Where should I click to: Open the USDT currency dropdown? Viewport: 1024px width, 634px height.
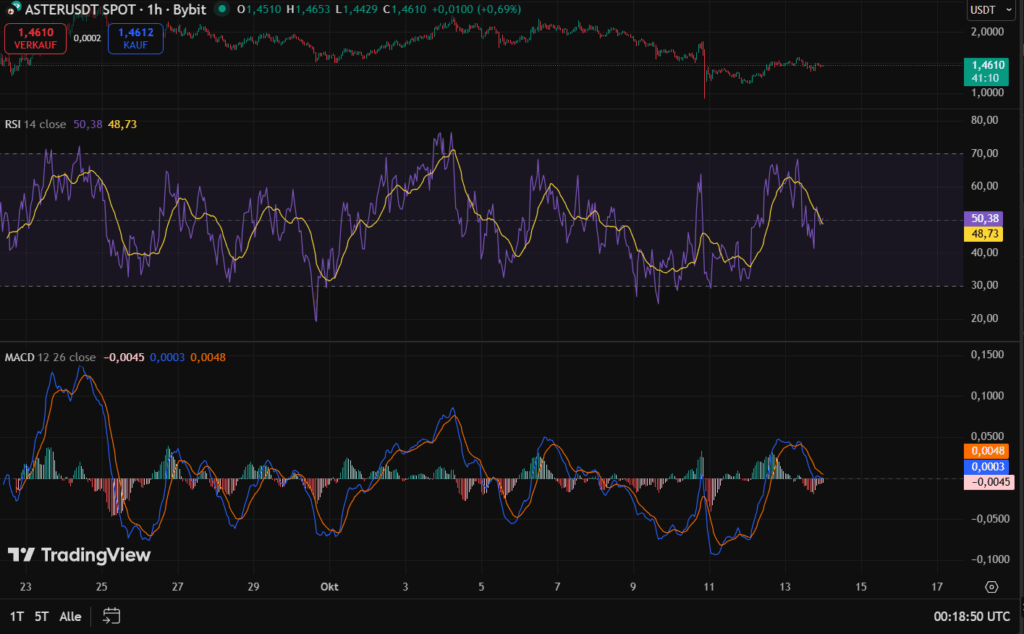[991, 10]
